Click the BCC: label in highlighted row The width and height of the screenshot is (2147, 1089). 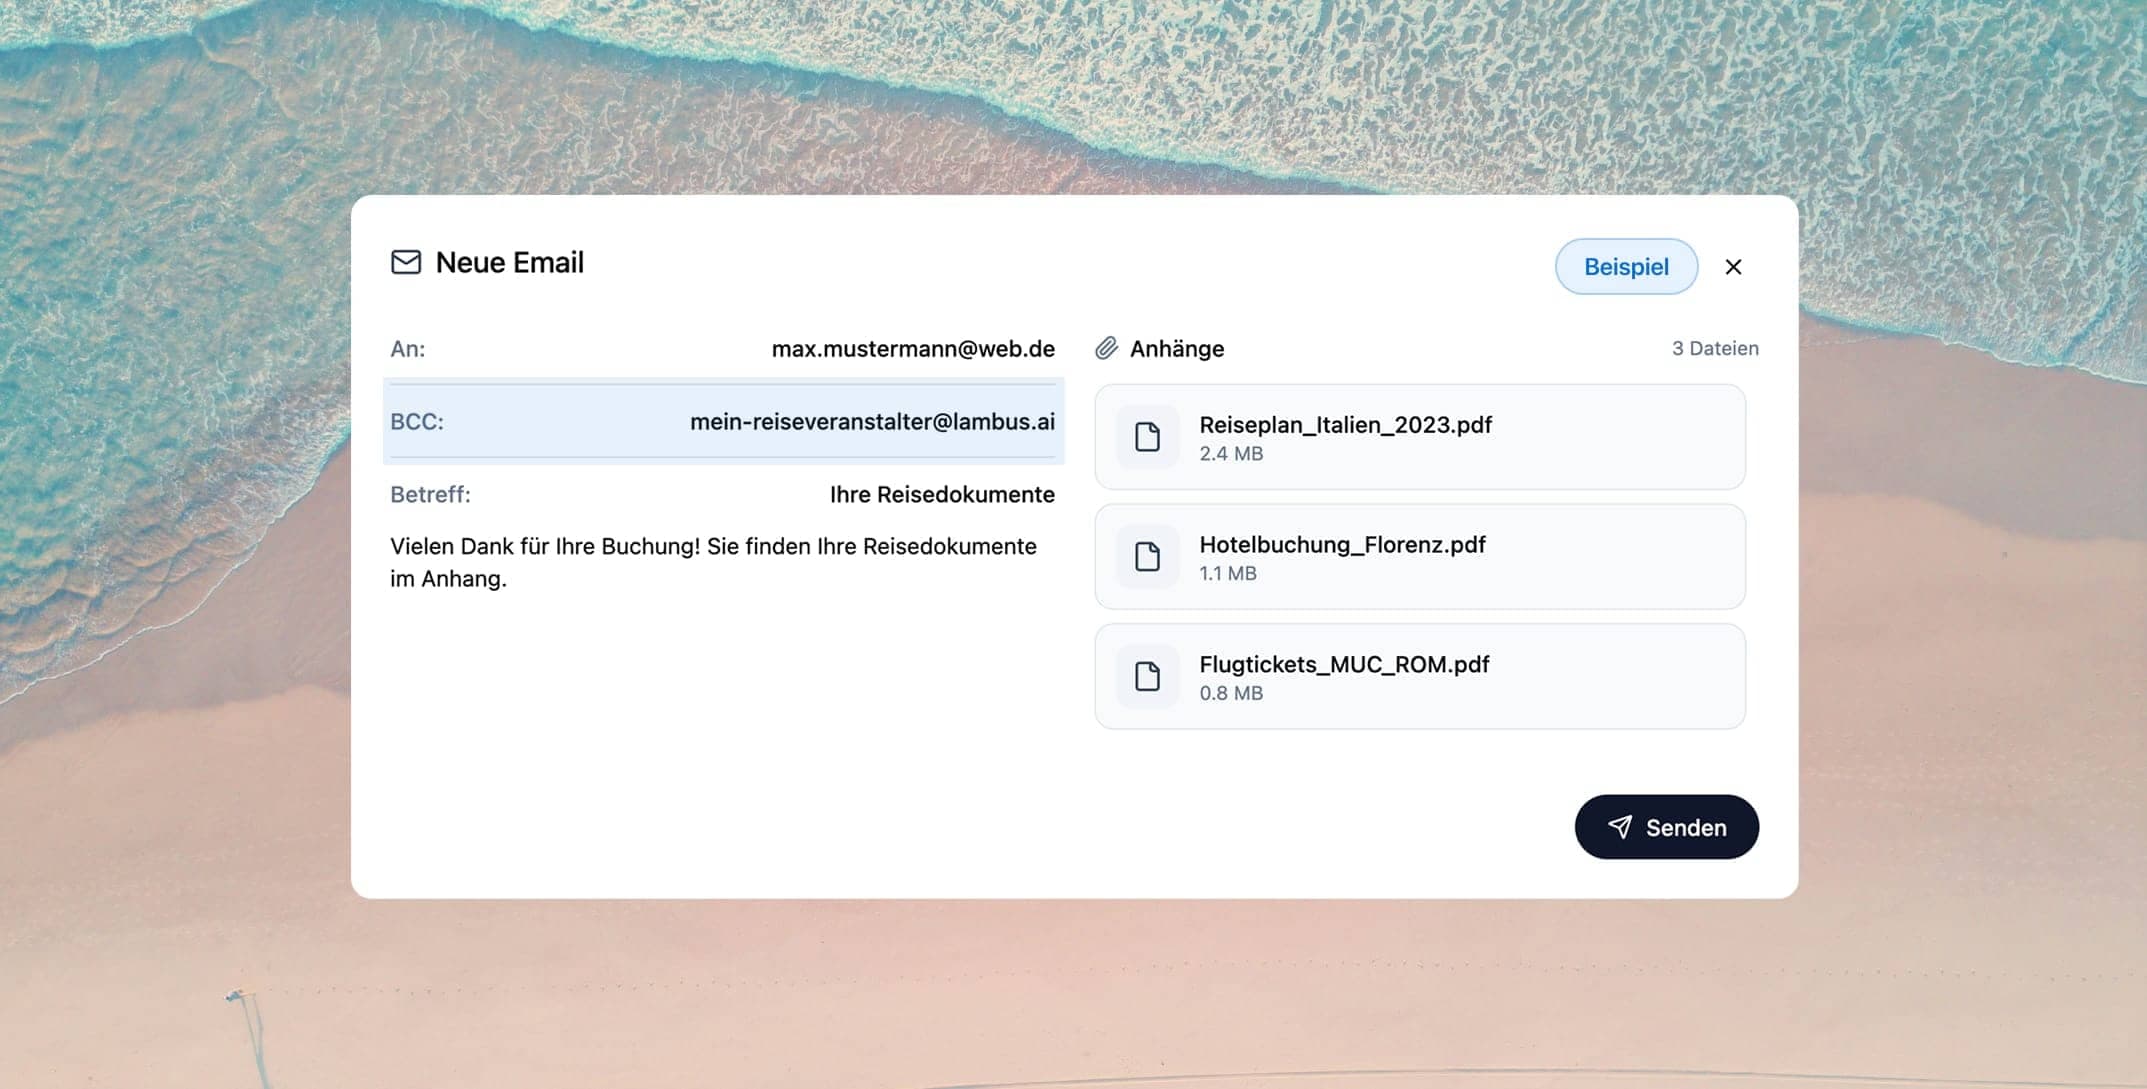coord(416,422)
